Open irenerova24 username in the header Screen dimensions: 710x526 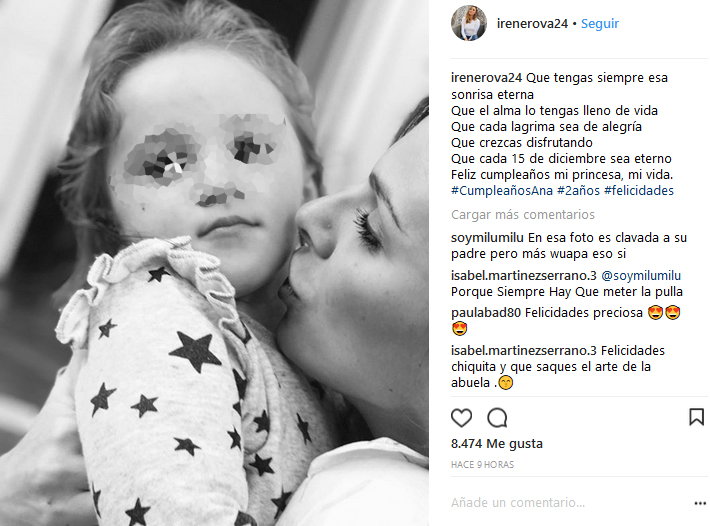click(x=532, y=24)
